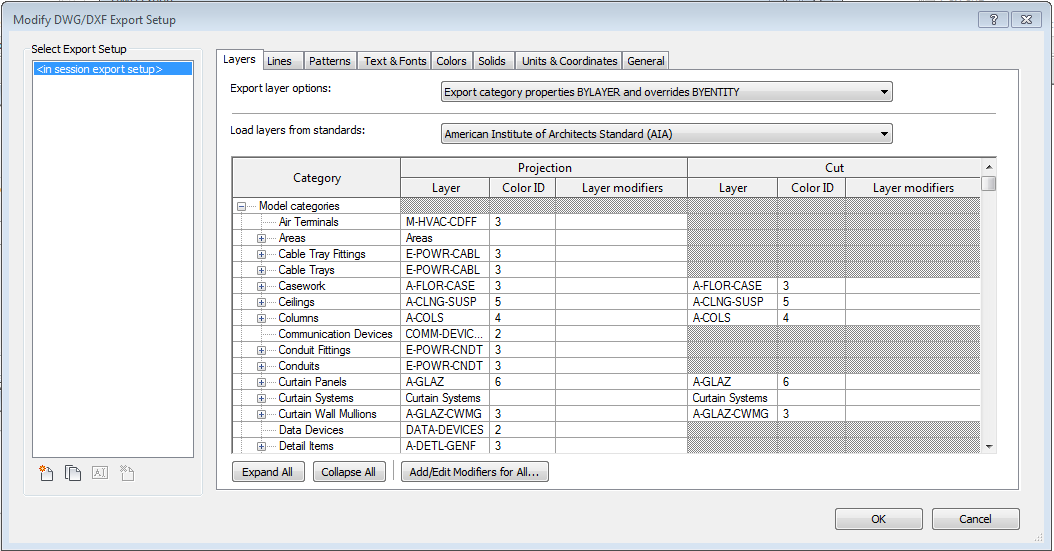Expand the Areas category

point(261,239)
